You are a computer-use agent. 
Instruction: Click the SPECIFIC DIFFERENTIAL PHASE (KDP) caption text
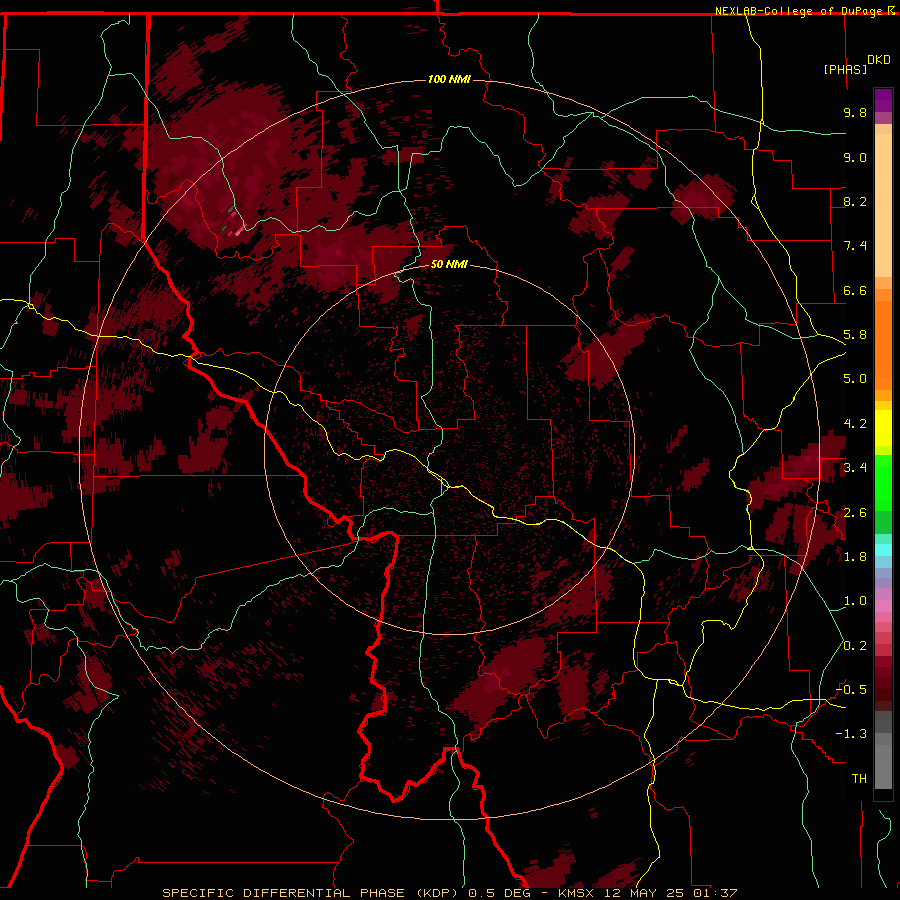pyautogui.click(x=312, y=893)
